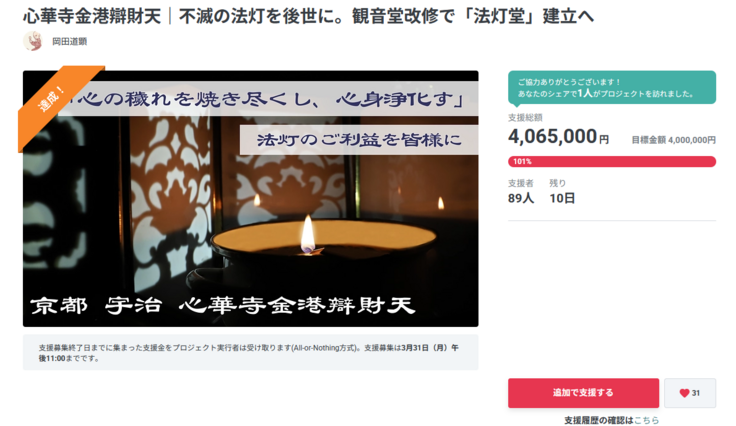
Task: Click the All-or-Nothing notice box
Action: click(251, 352)
